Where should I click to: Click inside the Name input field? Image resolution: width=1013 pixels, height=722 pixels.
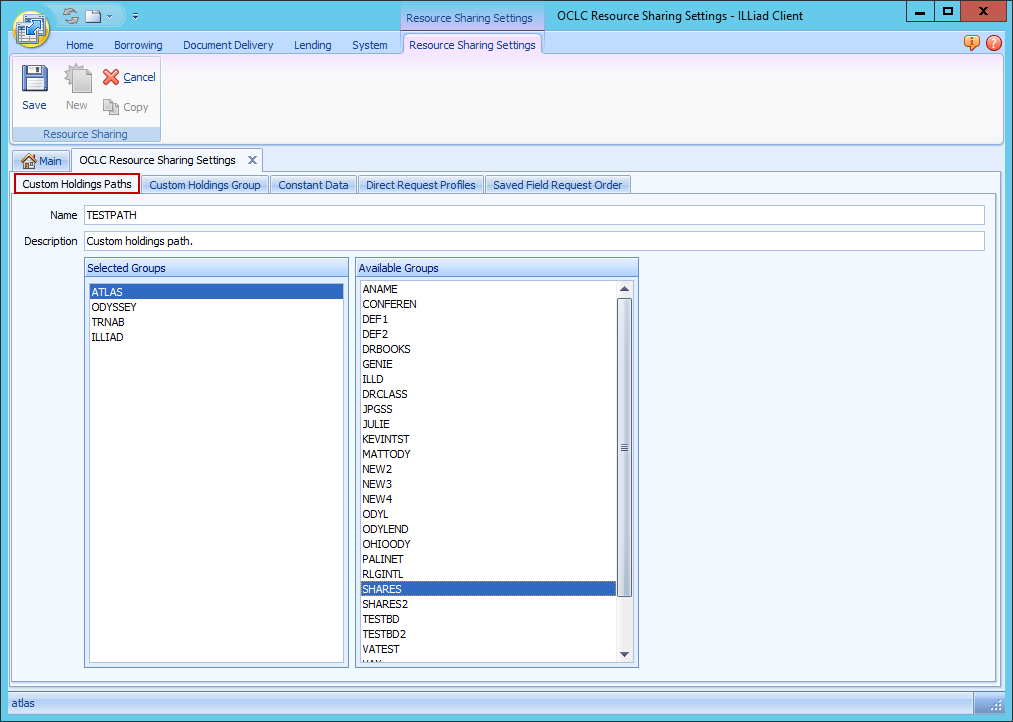tap(400, 215)
